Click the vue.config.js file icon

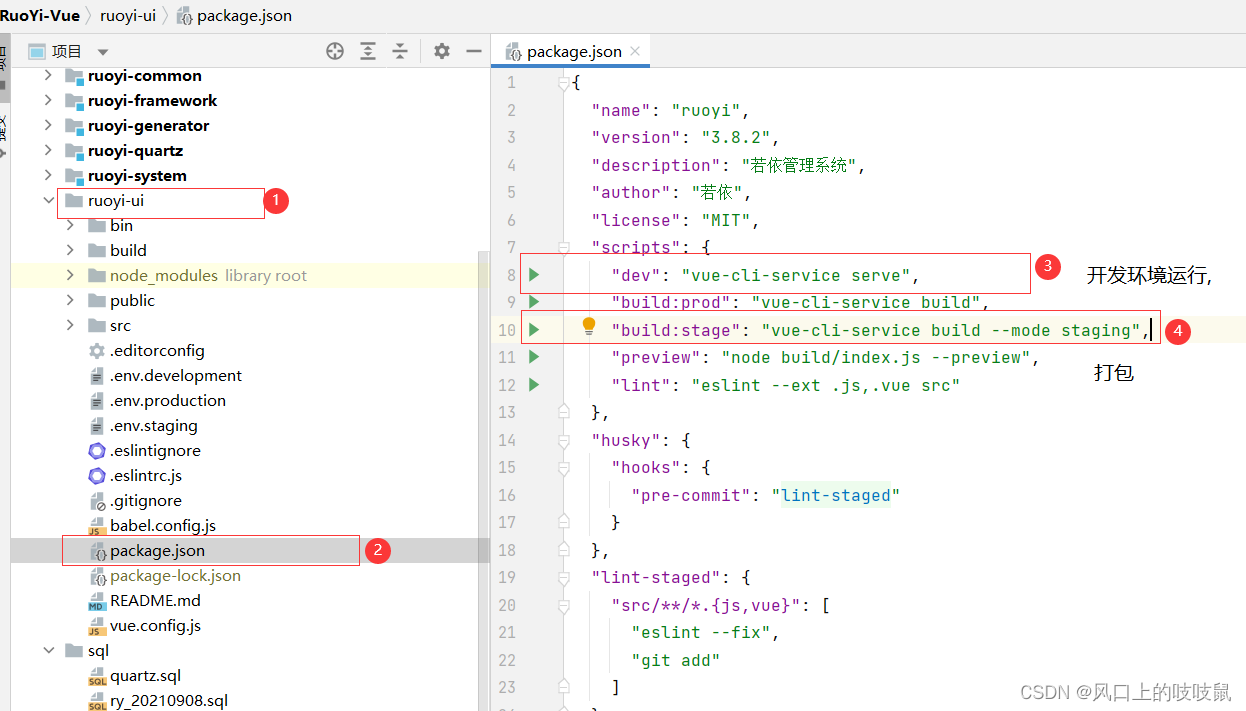[97, 626]
